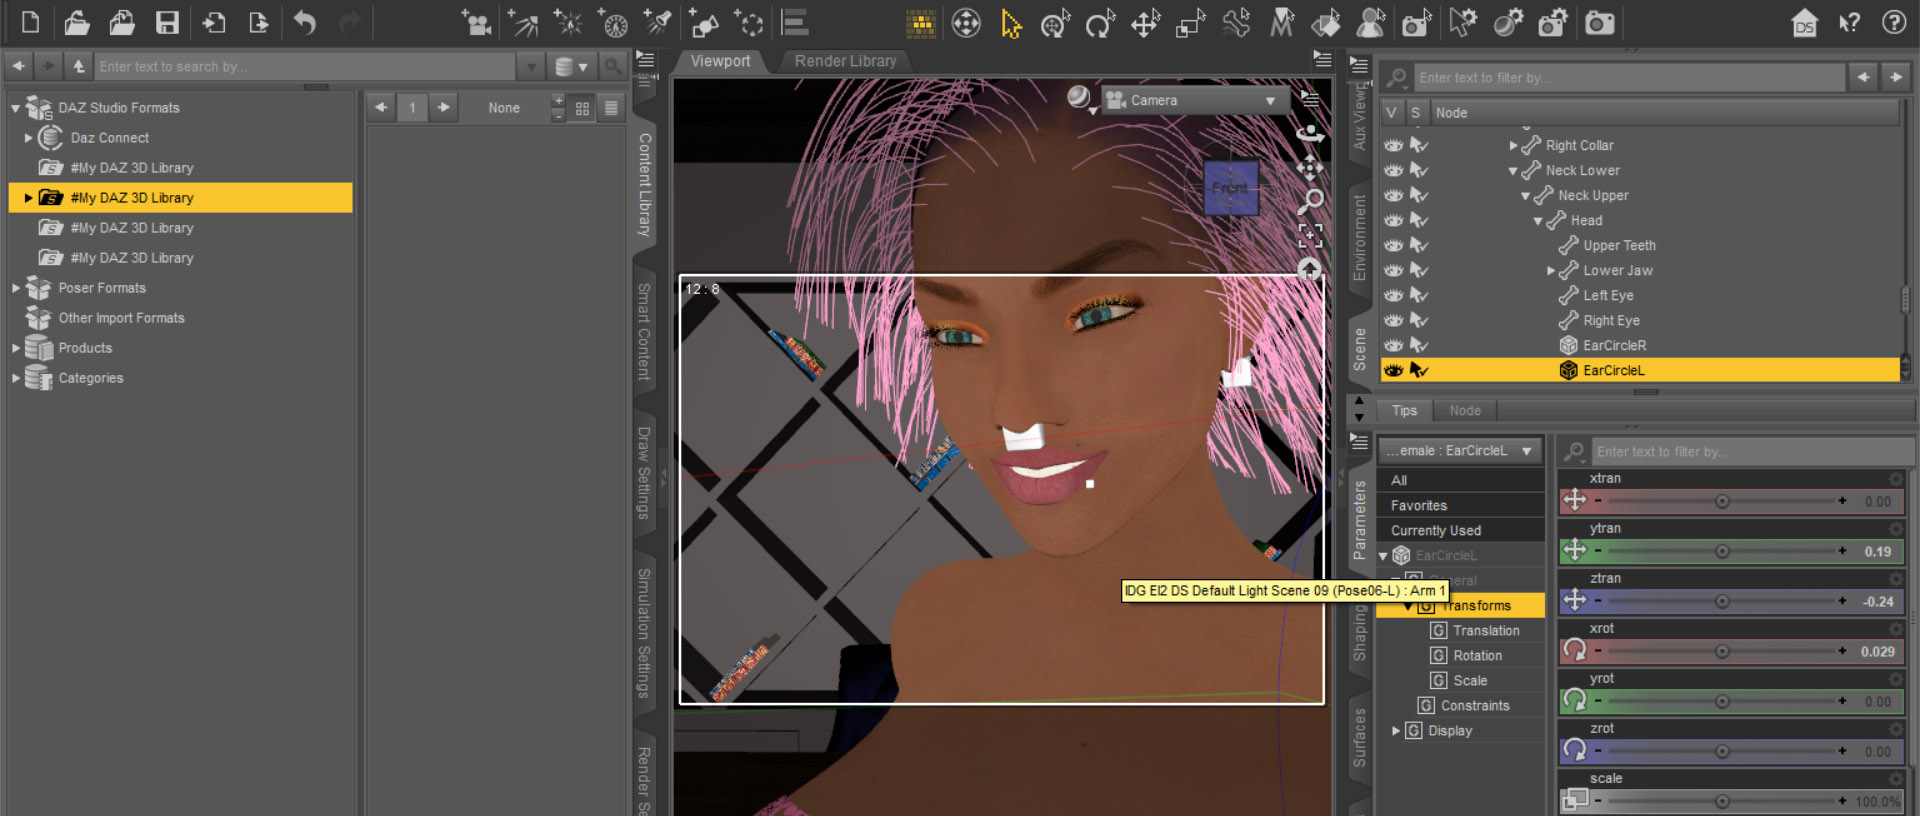Expand the Lower Jaw node
This screenshot has height=816, width=1920.
[1550, 270]
